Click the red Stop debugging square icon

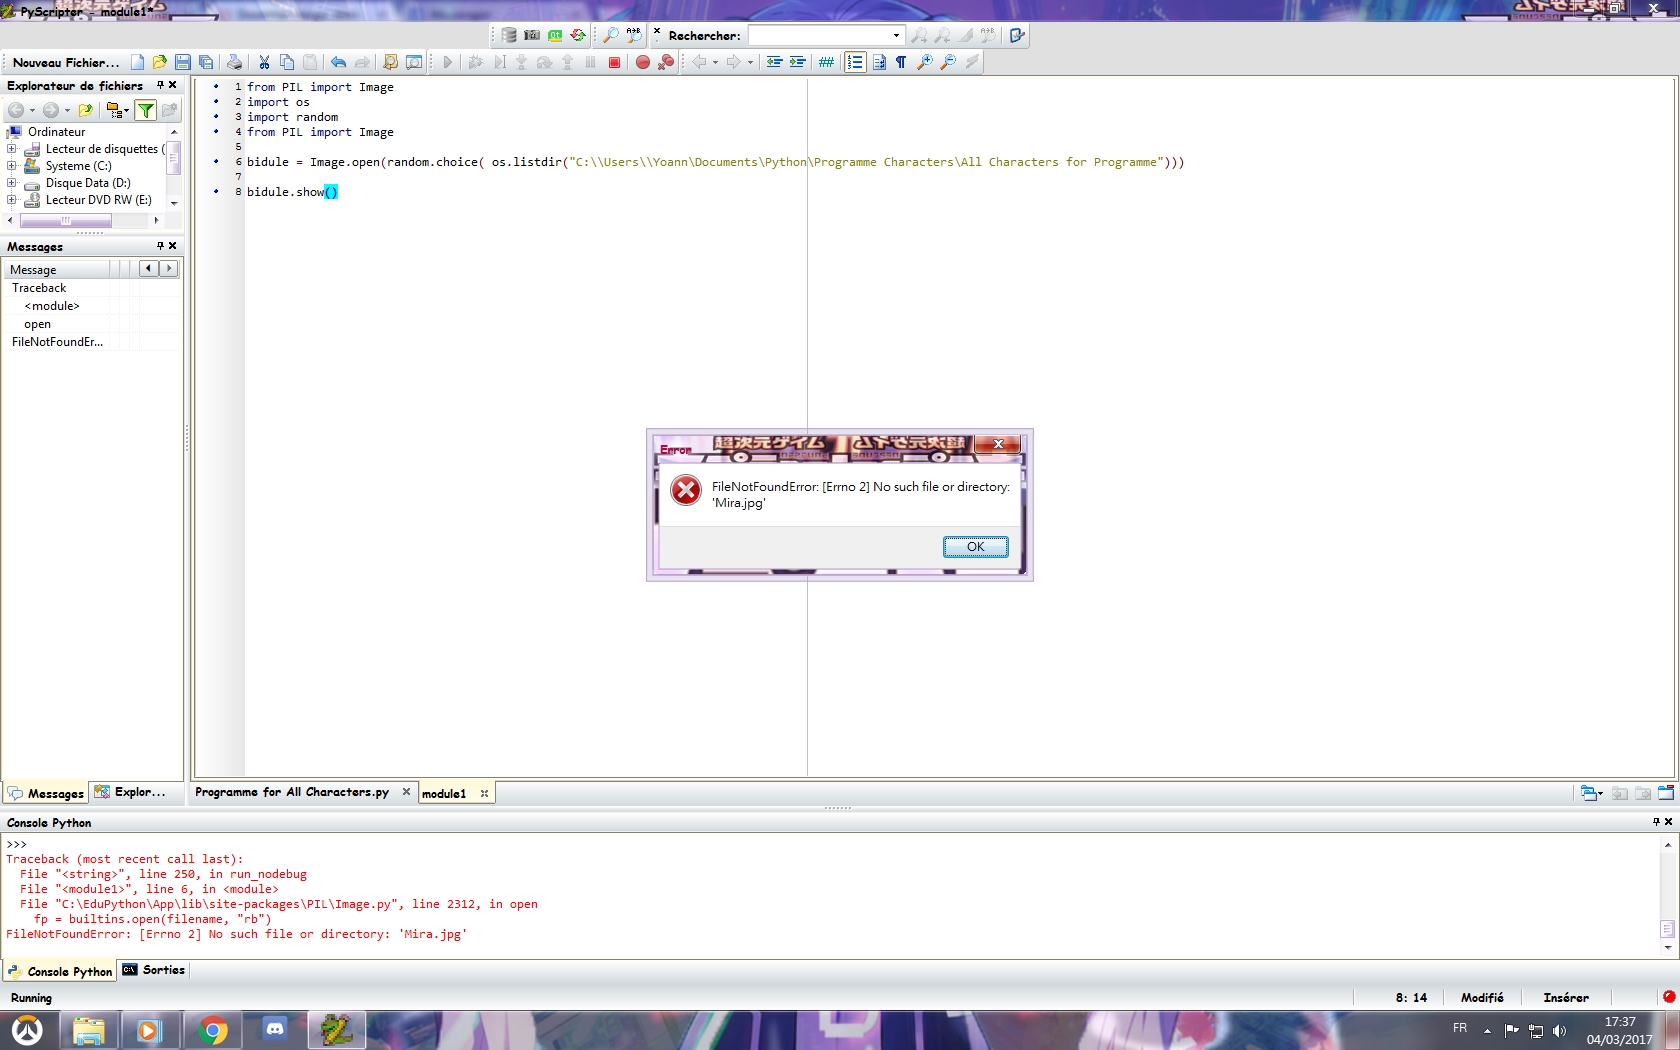(x=615, y=62)
